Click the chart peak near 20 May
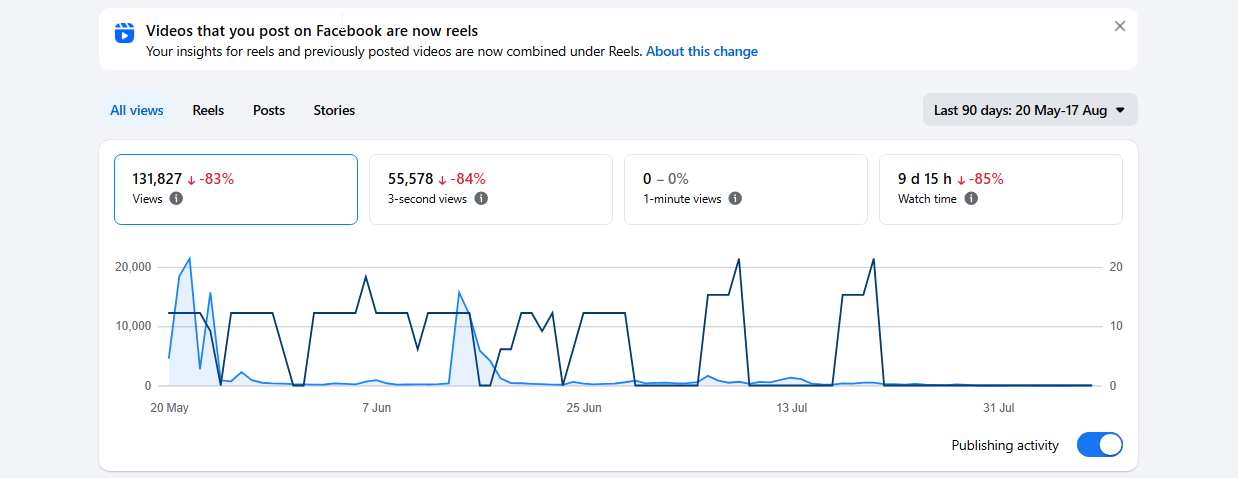The width and height of the screenshot is (1238, 478). tap(190, 258)
